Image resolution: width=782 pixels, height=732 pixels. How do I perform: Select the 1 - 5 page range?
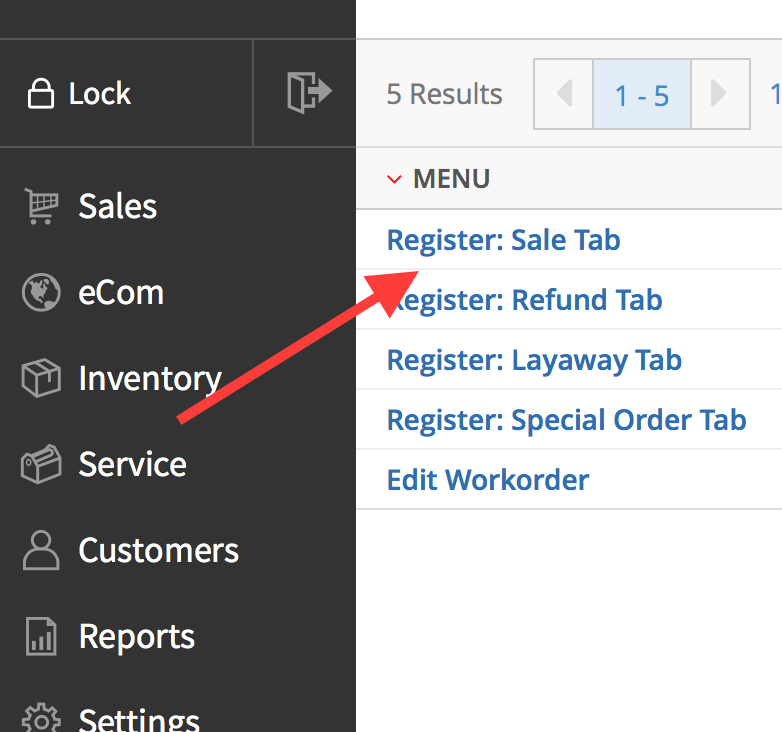click(642, 94)
